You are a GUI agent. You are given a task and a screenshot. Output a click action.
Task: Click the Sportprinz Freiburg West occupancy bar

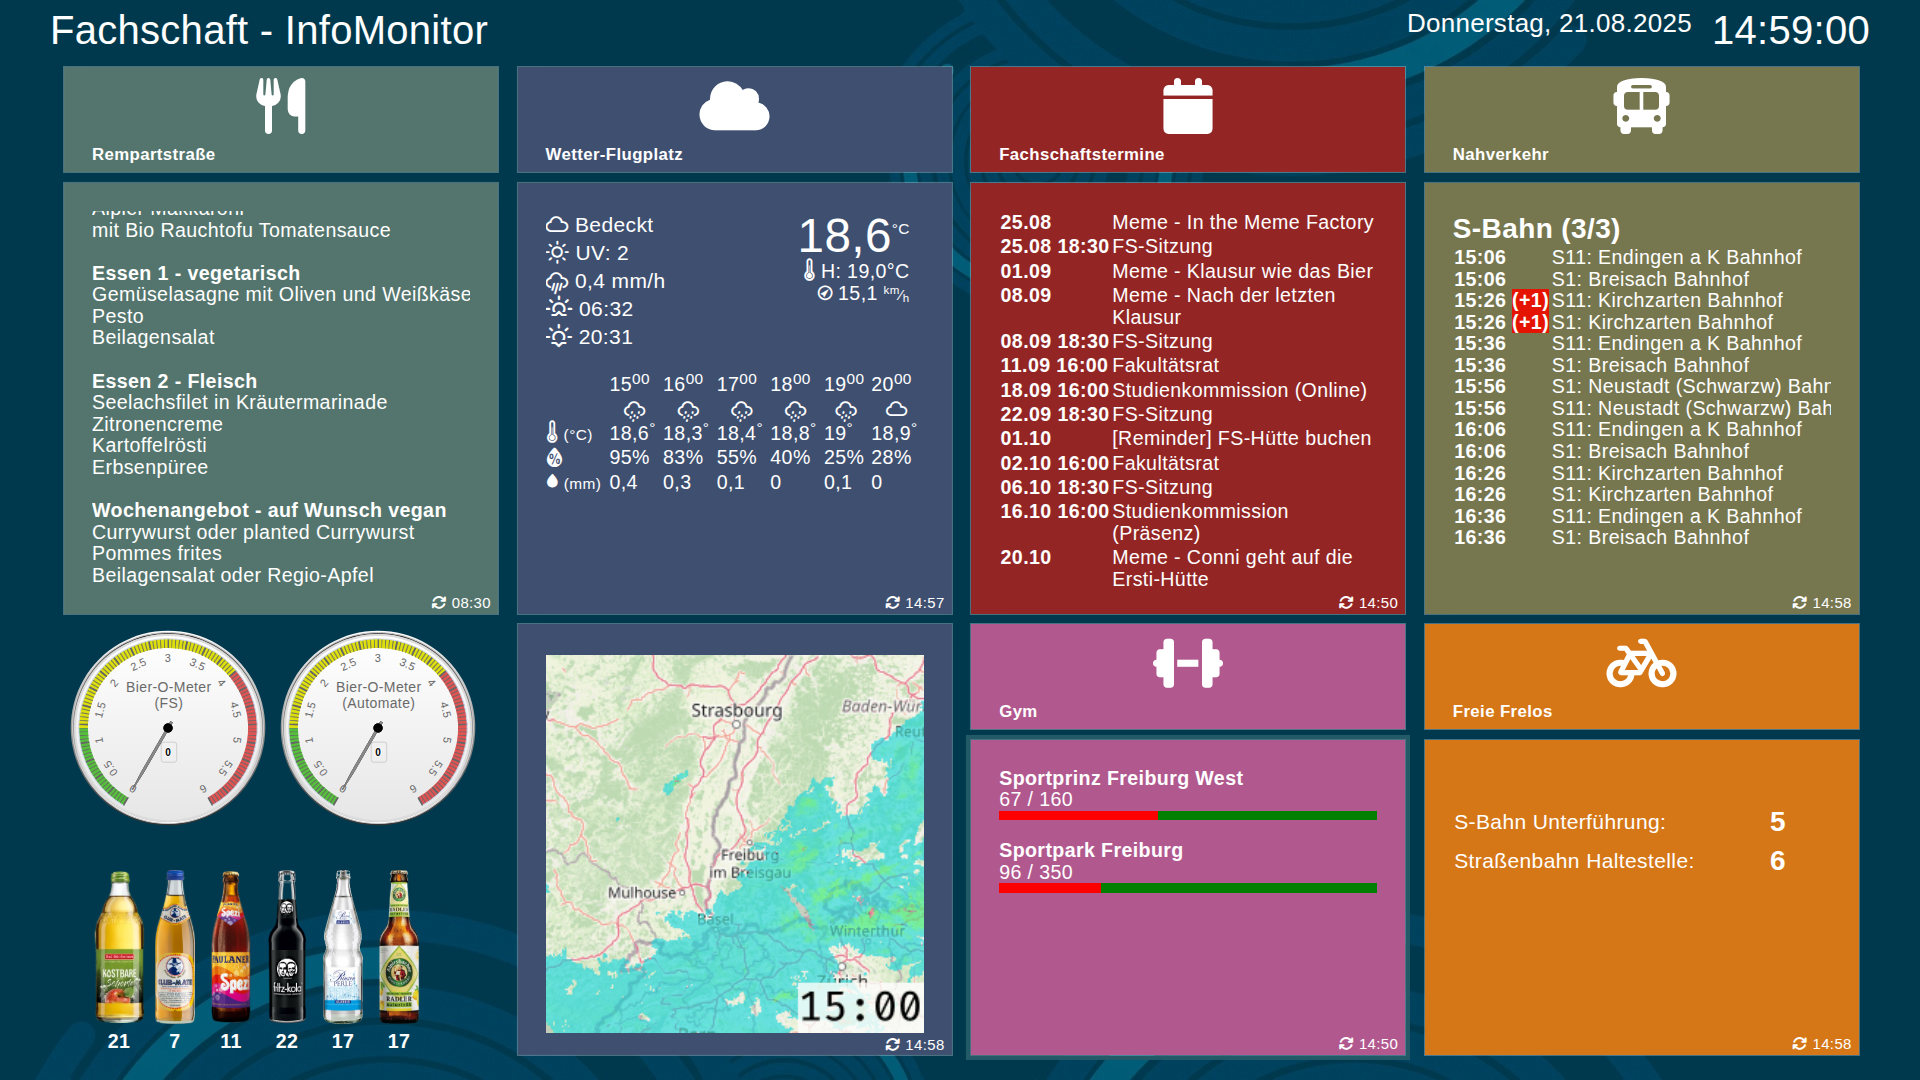pos(1187,816)
